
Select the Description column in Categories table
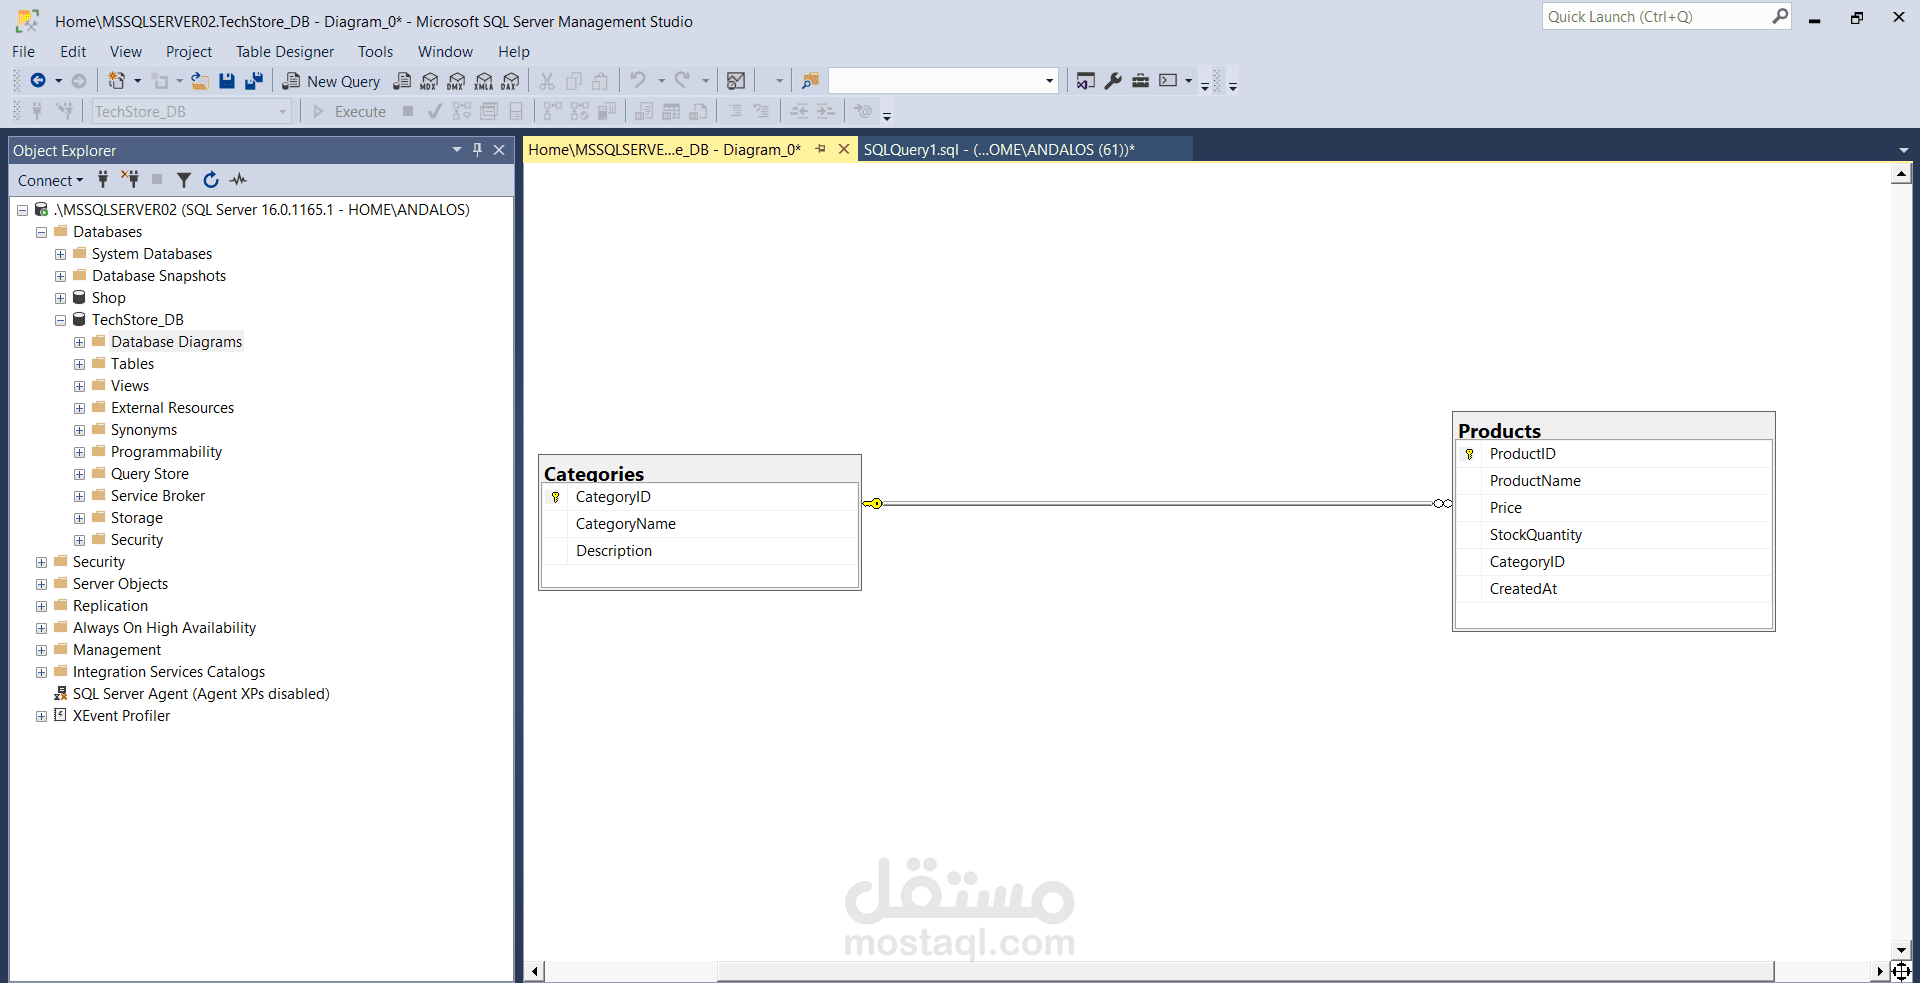[700, 551]
